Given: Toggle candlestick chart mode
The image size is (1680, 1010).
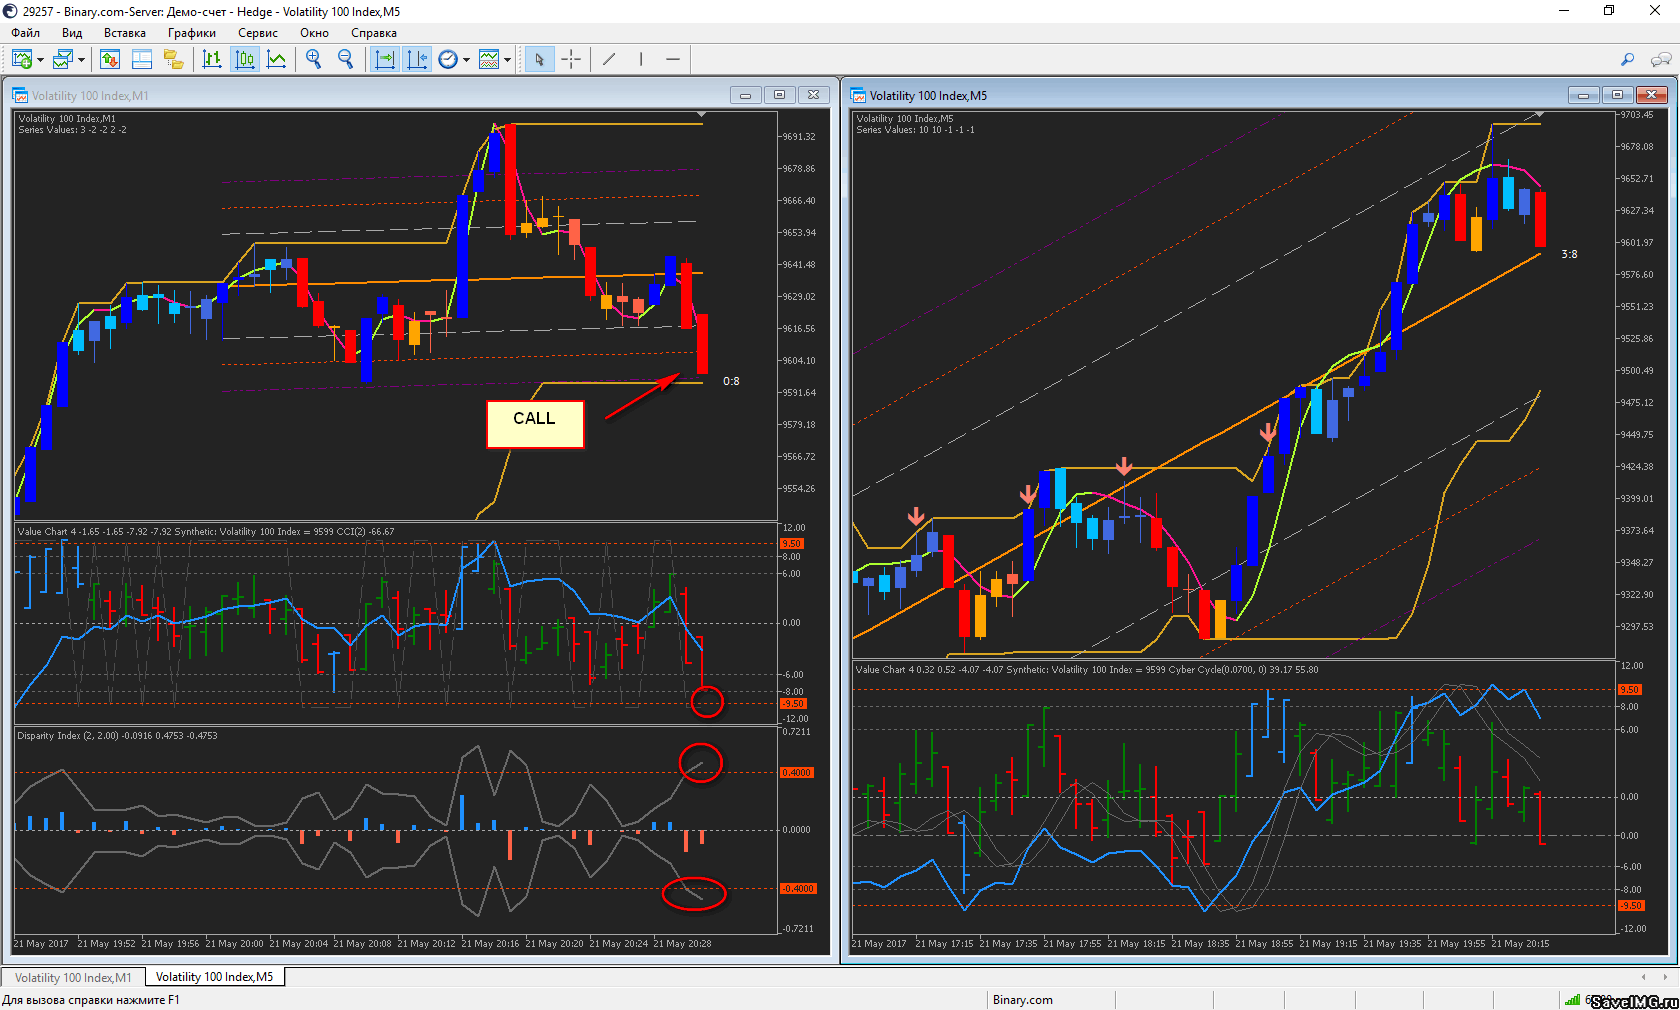Looking at the screenshot, I should [244, 60].
